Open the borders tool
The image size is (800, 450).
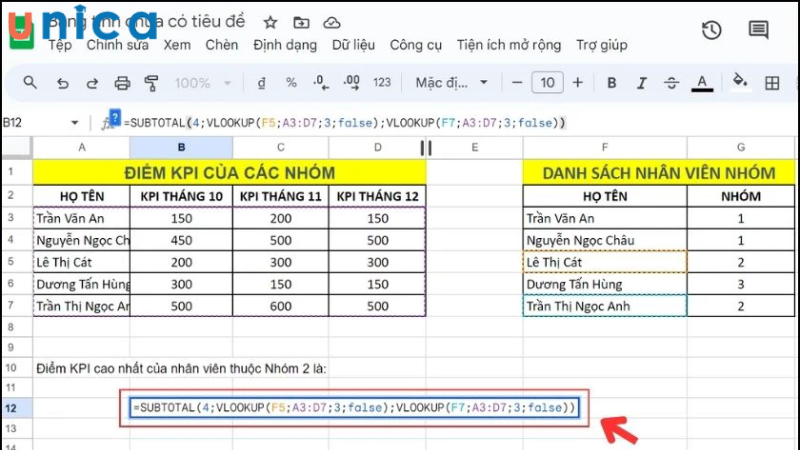[x=772, y=83]
